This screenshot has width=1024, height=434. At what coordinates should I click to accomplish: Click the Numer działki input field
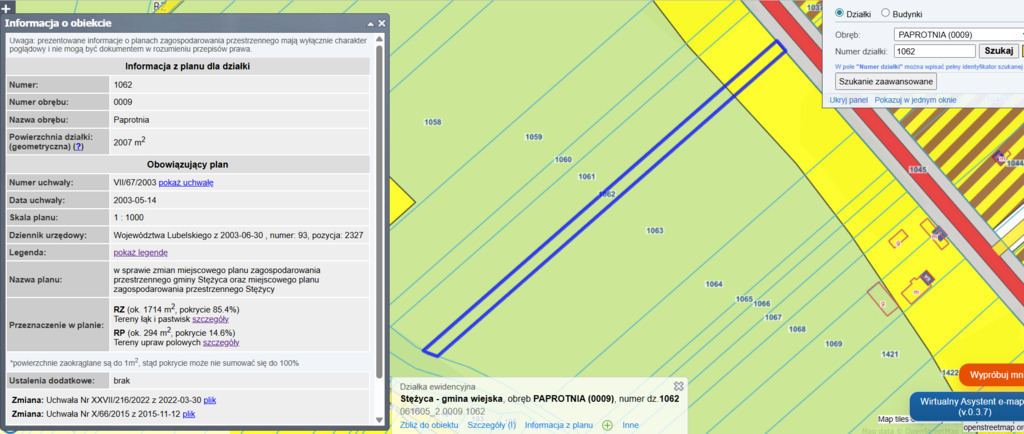[934, 51]
